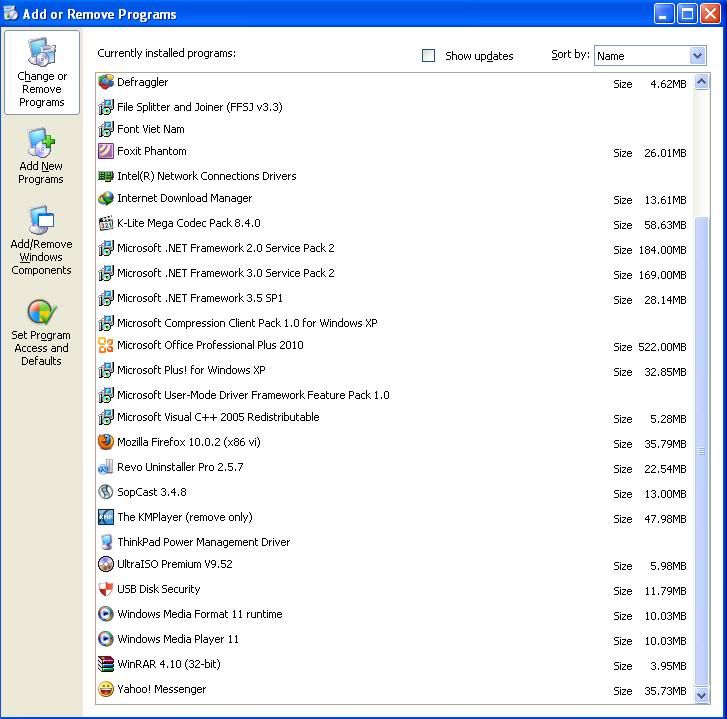Viewport: 727px width, 719px height.
Task: Click the Microsoft Plus! for Windows XP icon
Action: click(106, 370)
